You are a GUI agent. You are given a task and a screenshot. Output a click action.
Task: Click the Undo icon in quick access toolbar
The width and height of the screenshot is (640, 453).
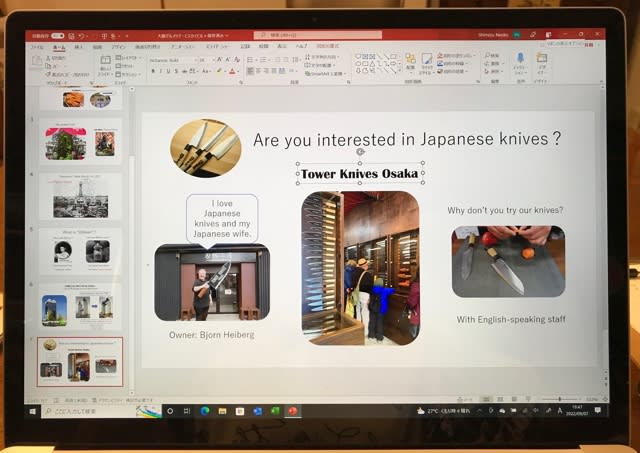tap(82, 36)
